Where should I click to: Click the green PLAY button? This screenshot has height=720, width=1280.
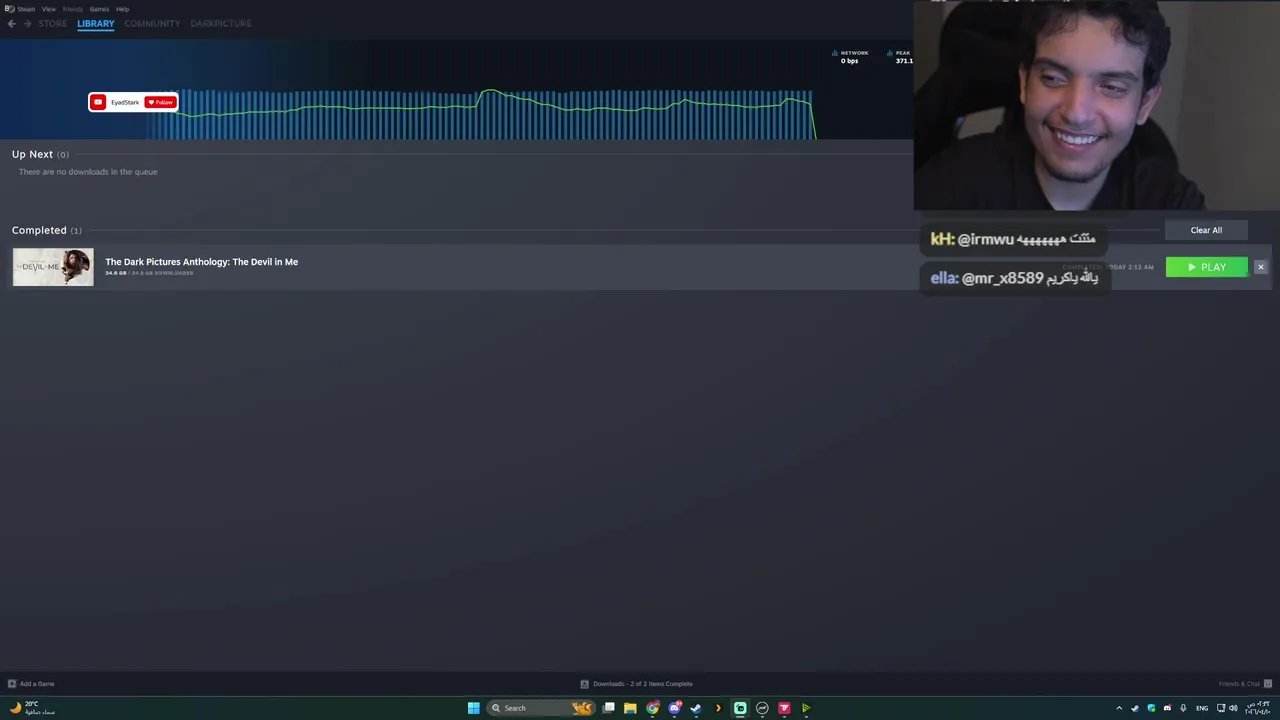(x=1207, y=267)
